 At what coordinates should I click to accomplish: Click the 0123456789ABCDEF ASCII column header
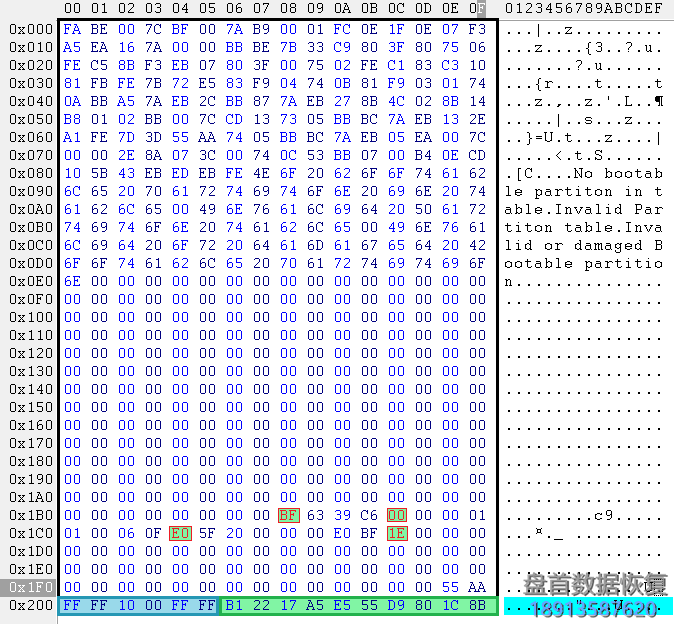[583, 9]
